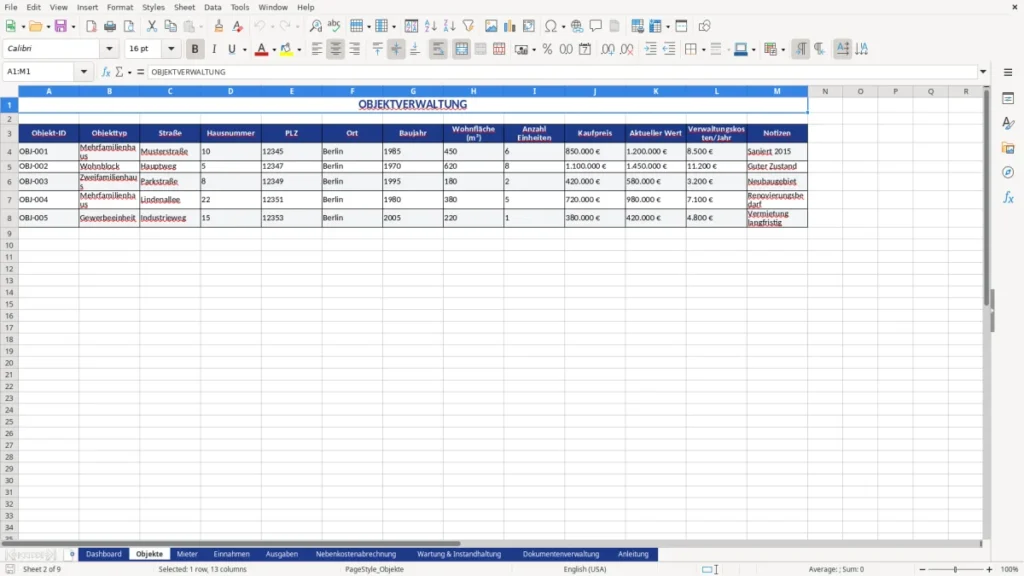Open font color dropdown arrow

point(274,50)
